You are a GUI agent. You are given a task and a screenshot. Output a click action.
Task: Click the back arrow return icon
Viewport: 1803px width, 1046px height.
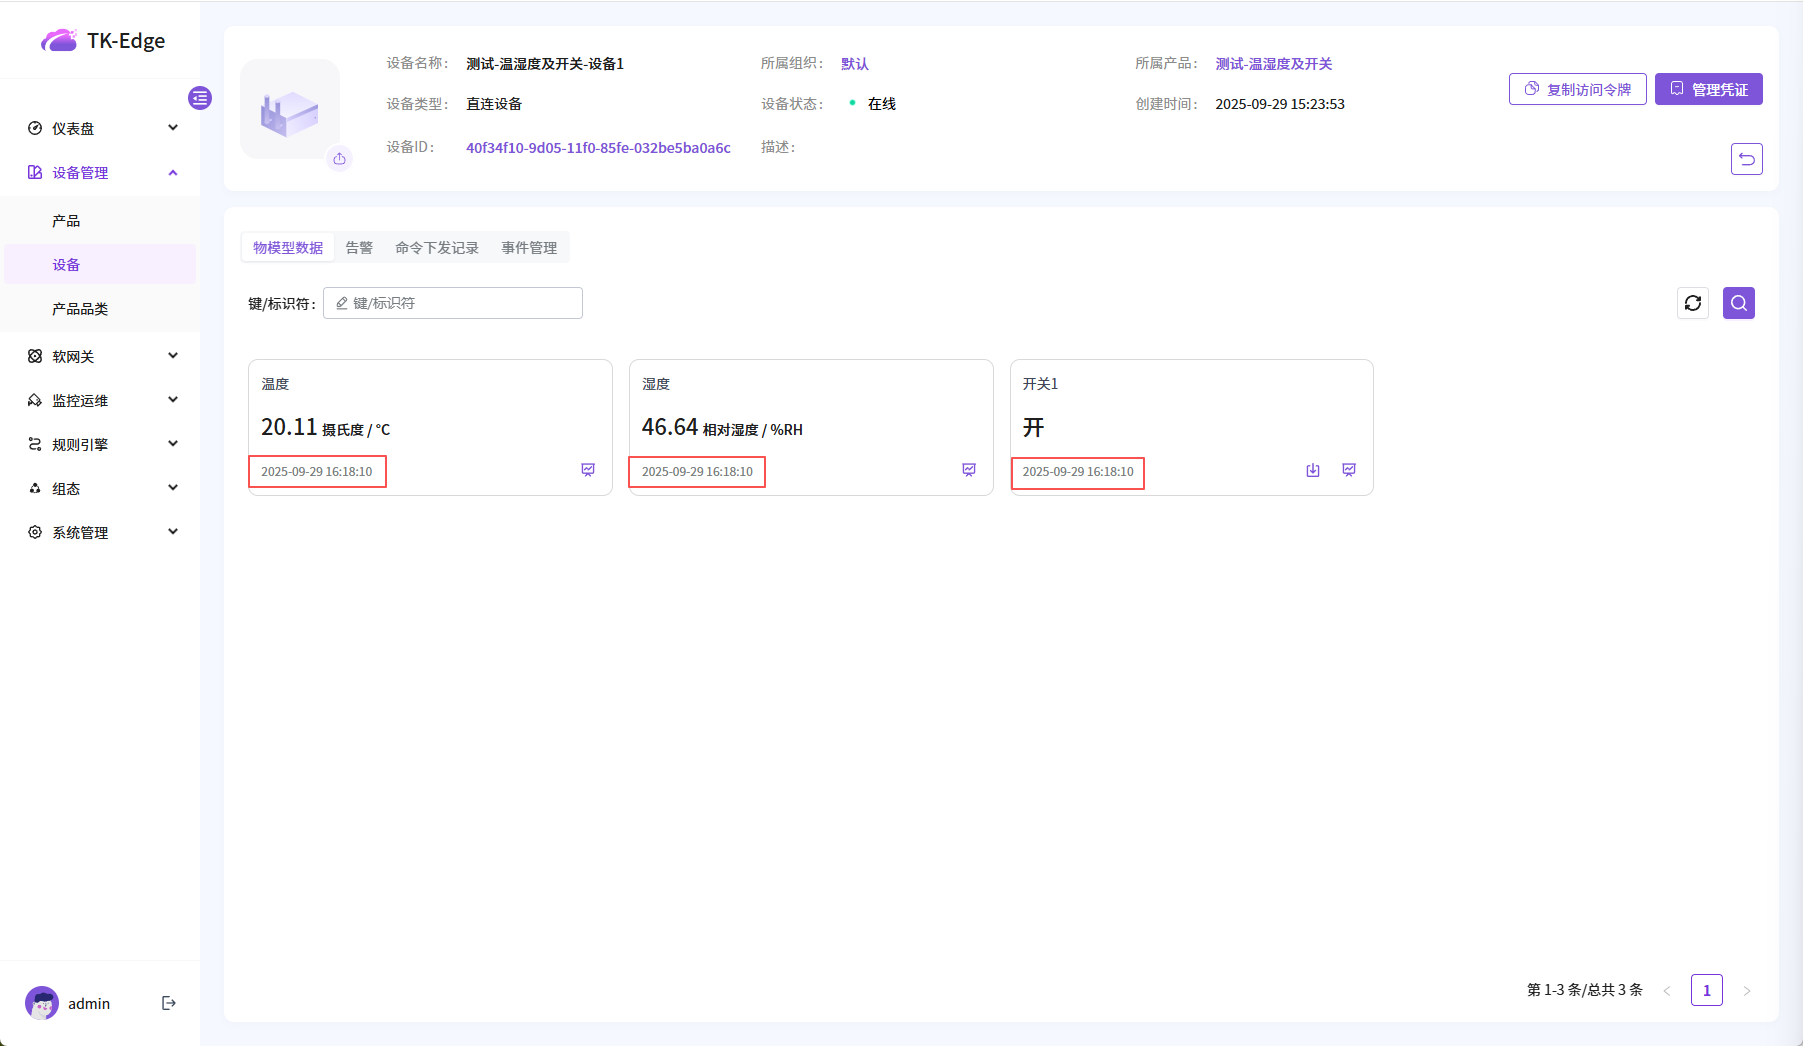1746,159
